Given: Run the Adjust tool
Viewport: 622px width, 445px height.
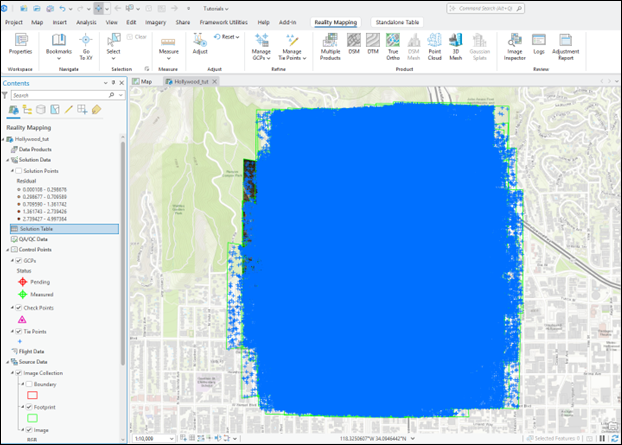Looking at the screenshot, I should tap(200, 44).
